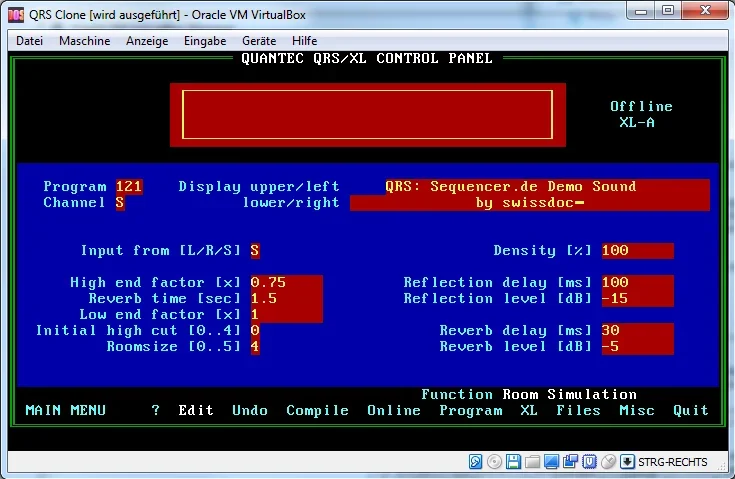The height and width of the screenshot is (479, 735).
Task: Click the hard disk activity icon
Action: click(475, 462)
